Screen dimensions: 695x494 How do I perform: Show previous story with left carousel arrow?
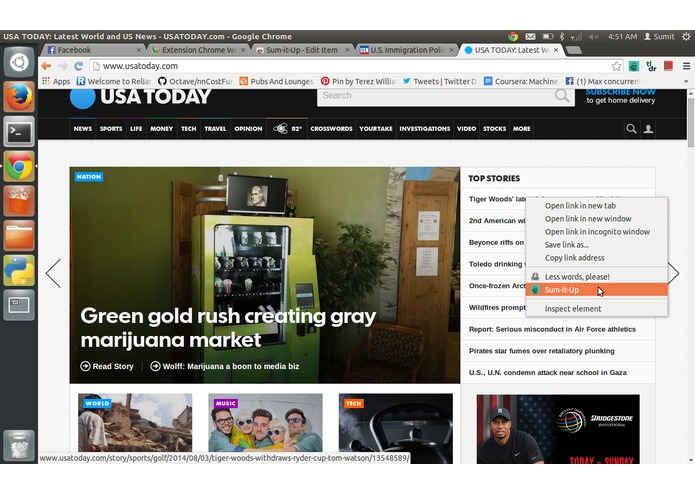54,273
